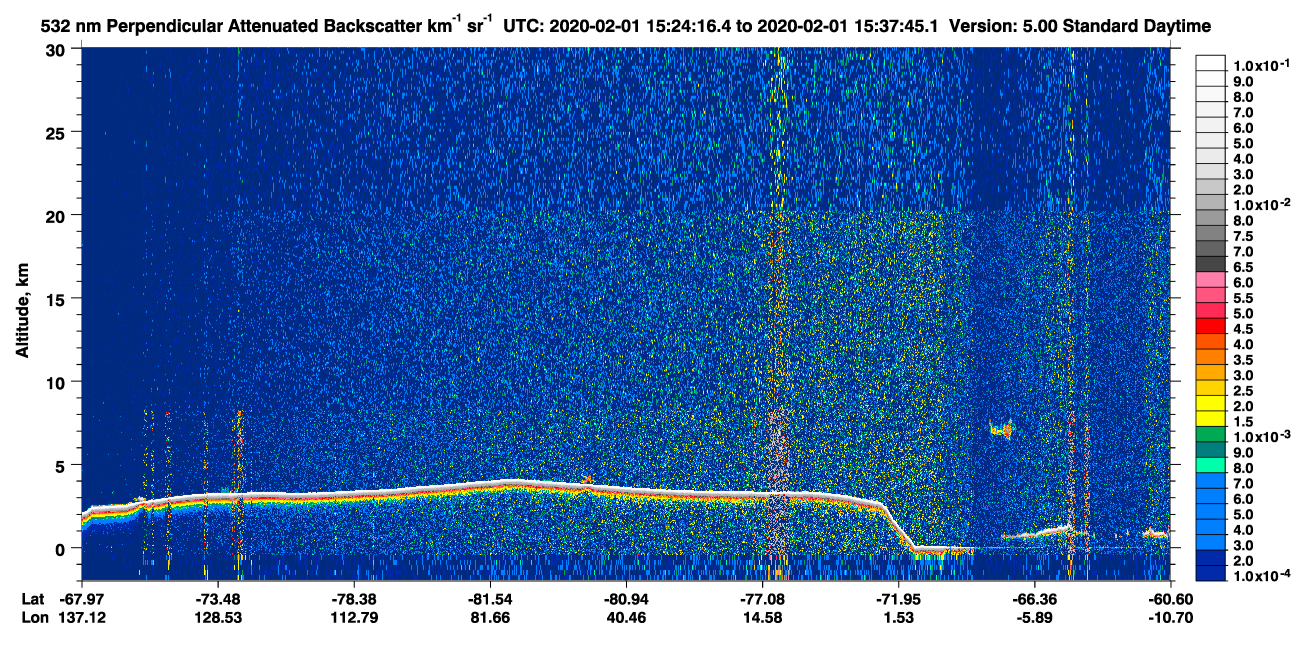
Task: Click longitude value "112.79"
Action: point(355,617)
